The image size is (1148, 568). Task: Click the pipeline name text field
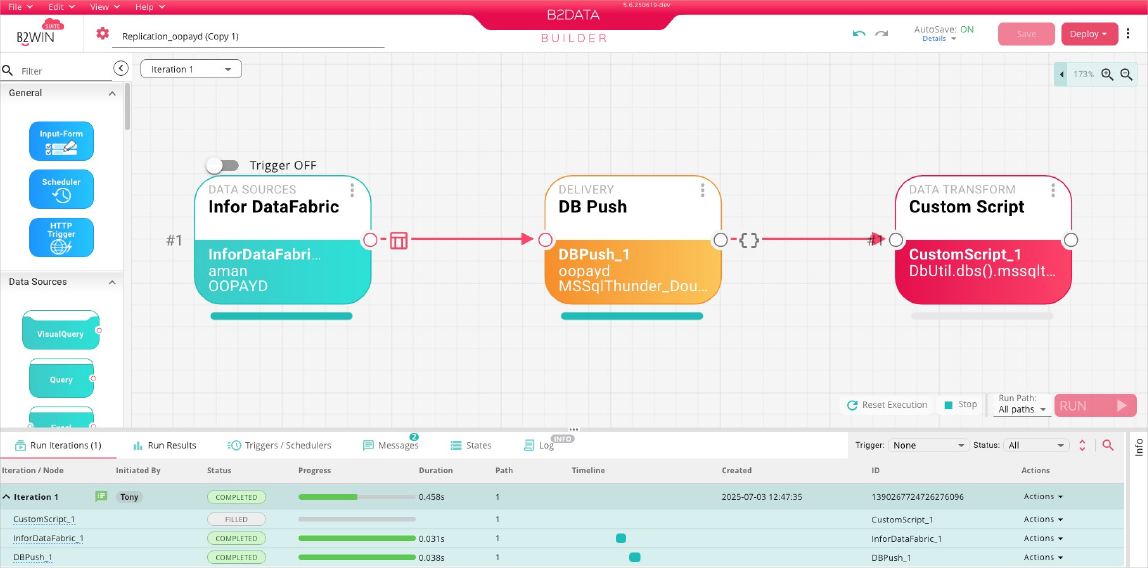[250, 36]
